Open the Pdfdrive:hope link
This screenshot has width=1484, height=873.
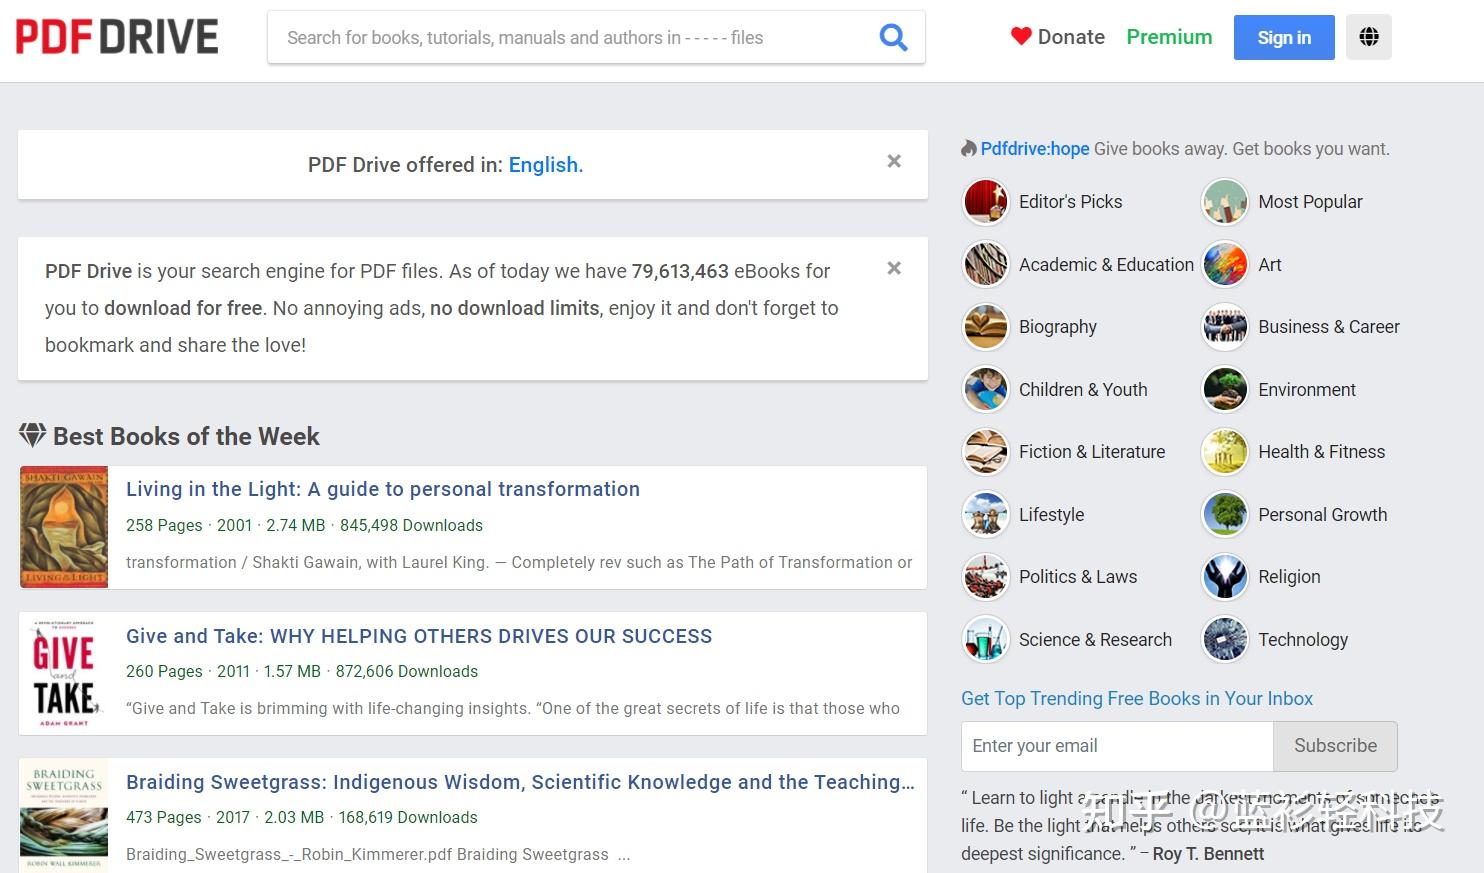coord(1035,149)
